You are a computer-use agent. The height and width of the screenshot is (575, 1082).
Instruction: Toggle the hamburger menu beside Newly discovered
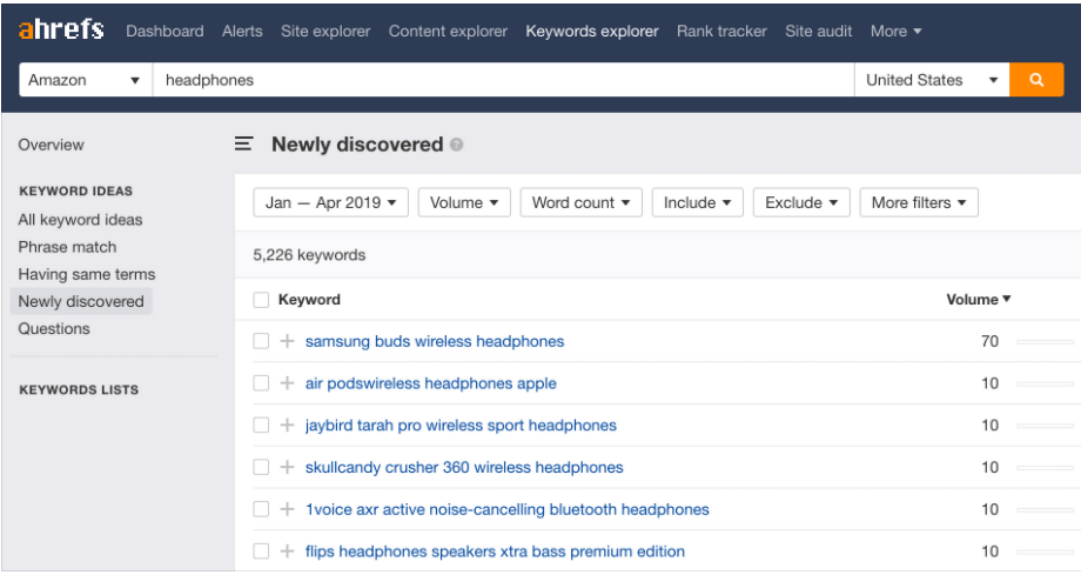coord(244,144)
